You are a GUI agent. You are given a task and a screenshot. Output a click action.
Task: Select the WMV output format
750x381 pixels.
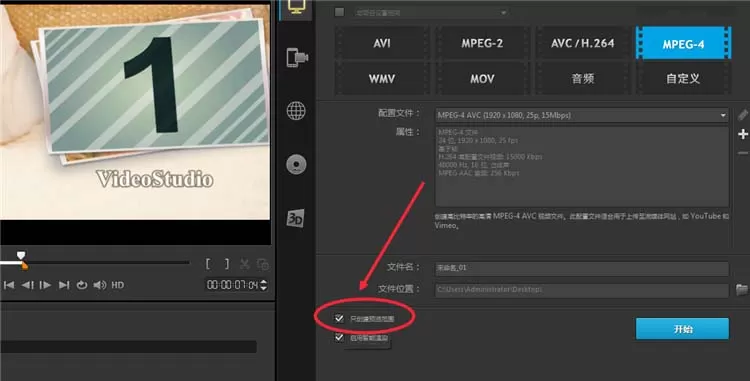[382, 78]
